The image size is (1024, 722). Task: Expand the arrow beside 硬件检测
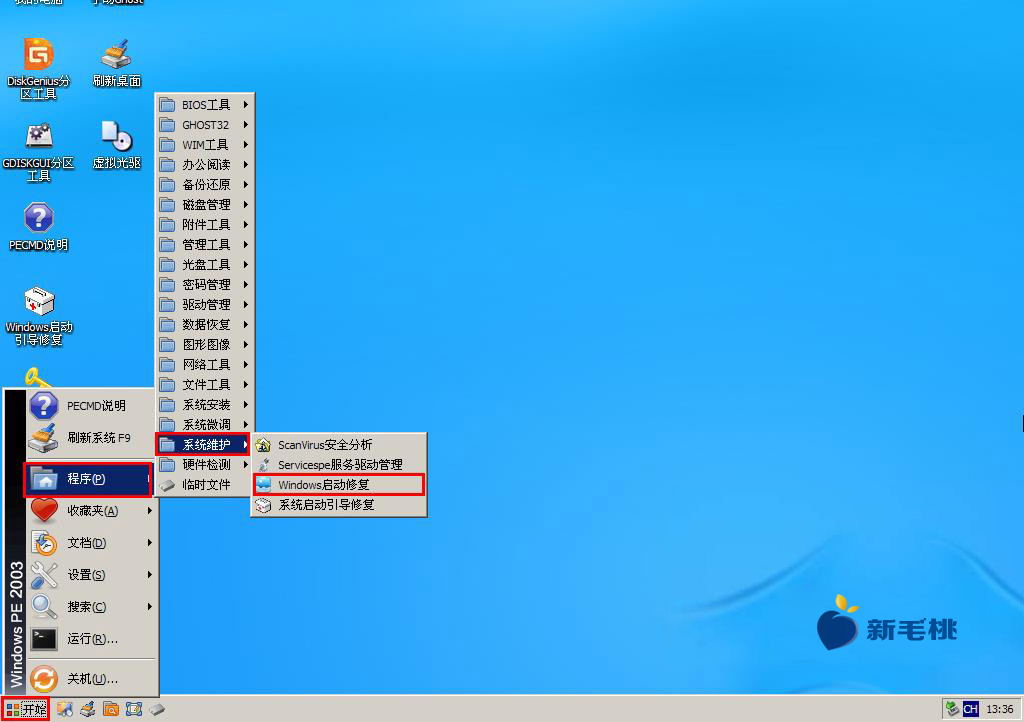pyautogui.click(x=246, y=465)
